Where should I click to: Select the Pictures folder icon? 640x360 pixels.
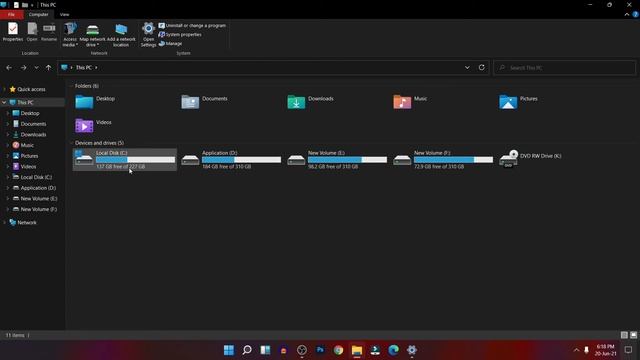coord(508,102)
